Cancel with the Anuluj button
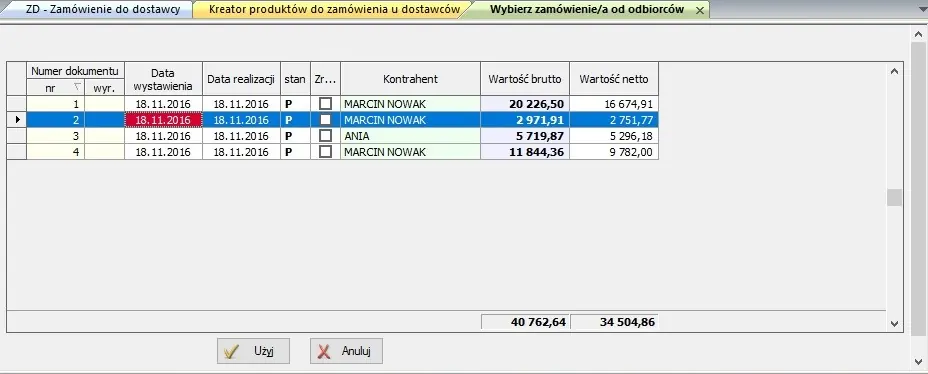 pos(346,351)
